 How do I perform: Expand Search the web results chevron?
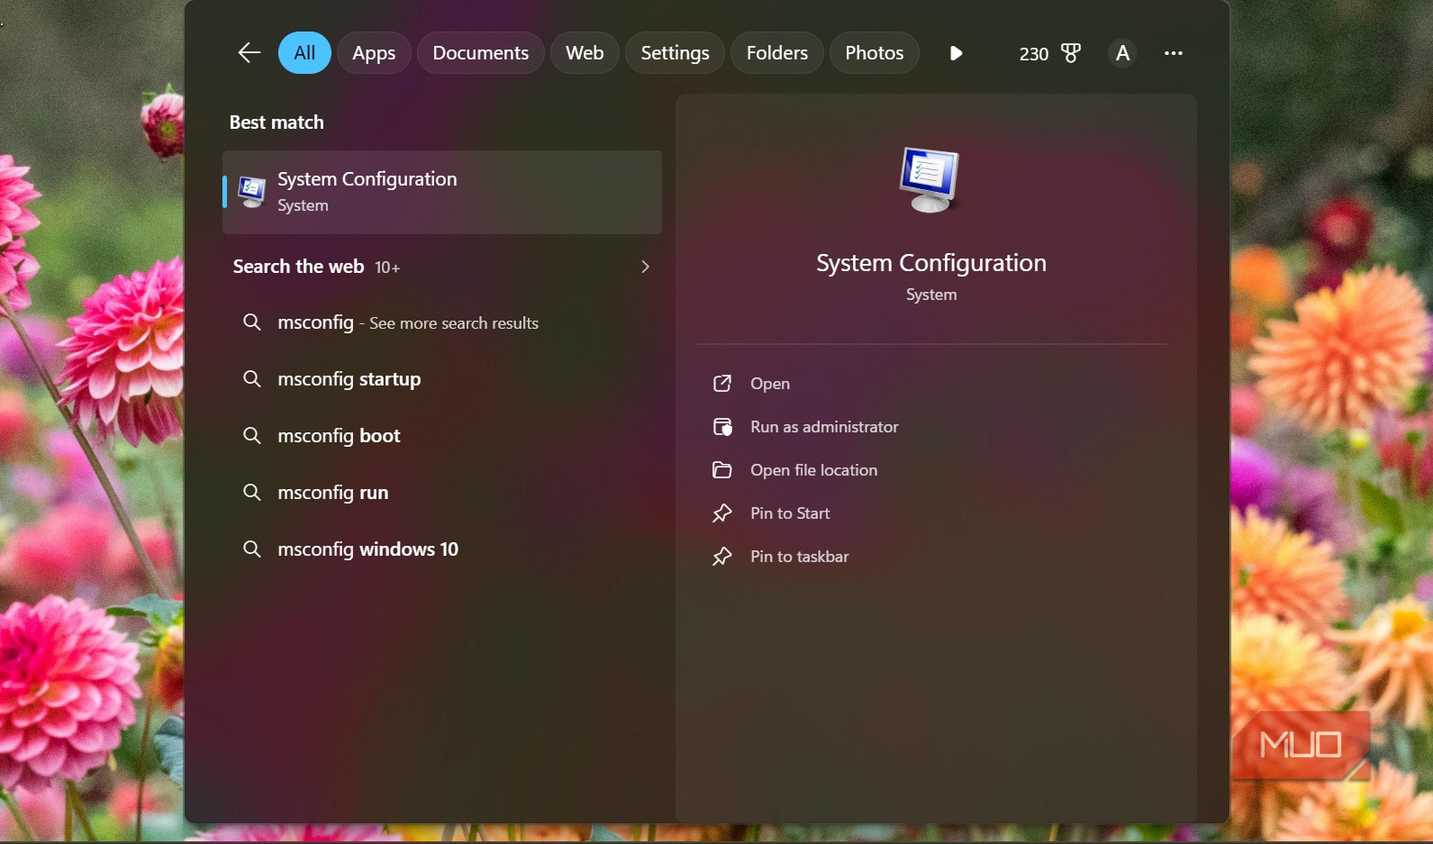pyautogui.click(x=645, y=267)
